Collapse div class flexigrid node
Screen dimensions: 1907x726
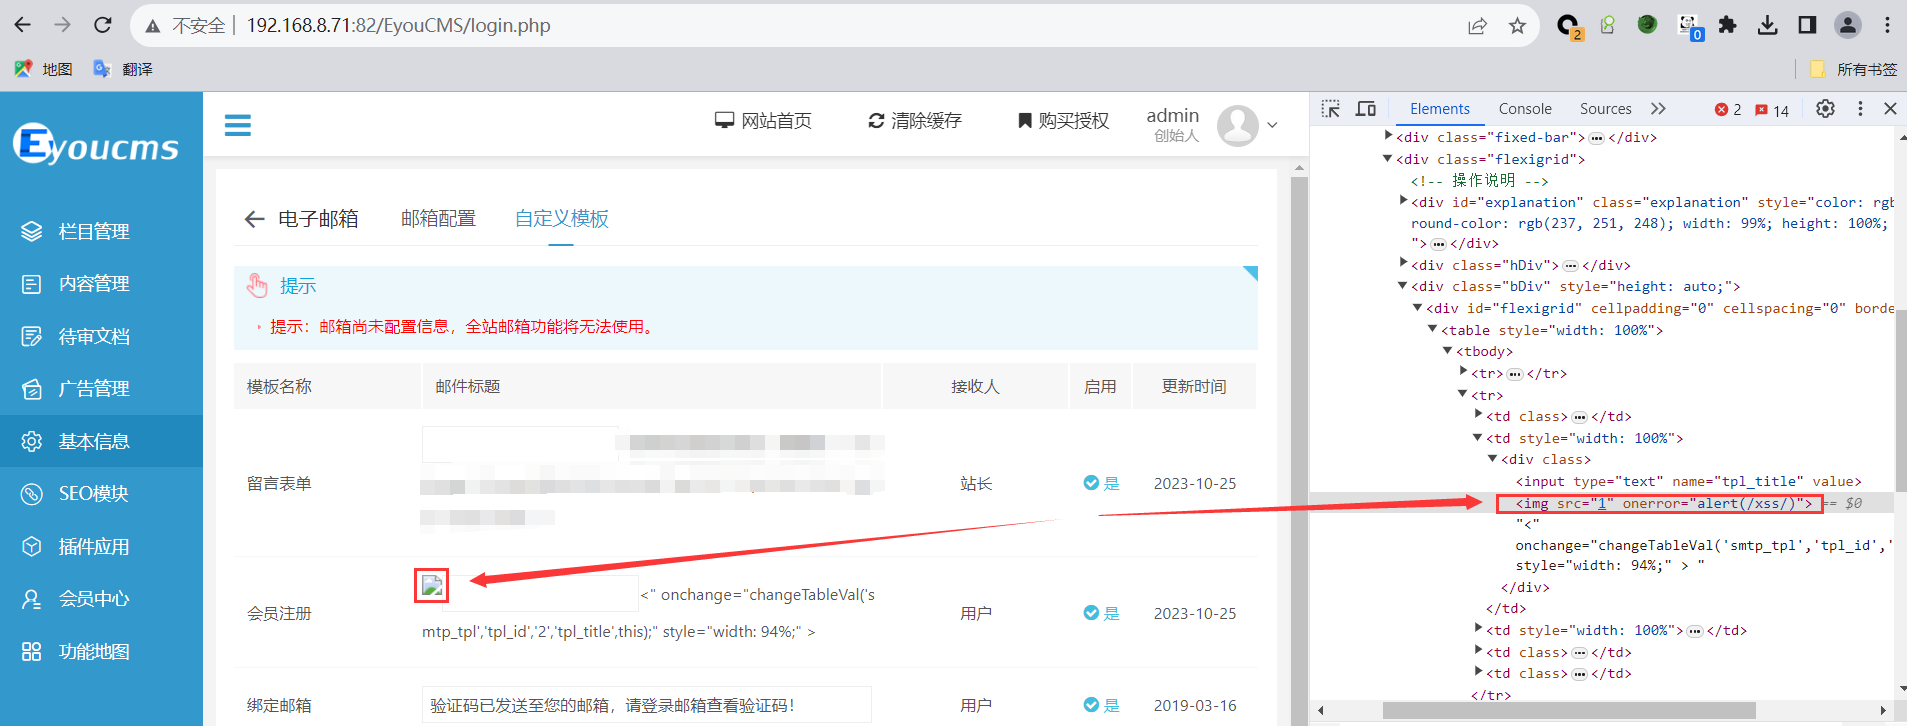[1388, 158]
